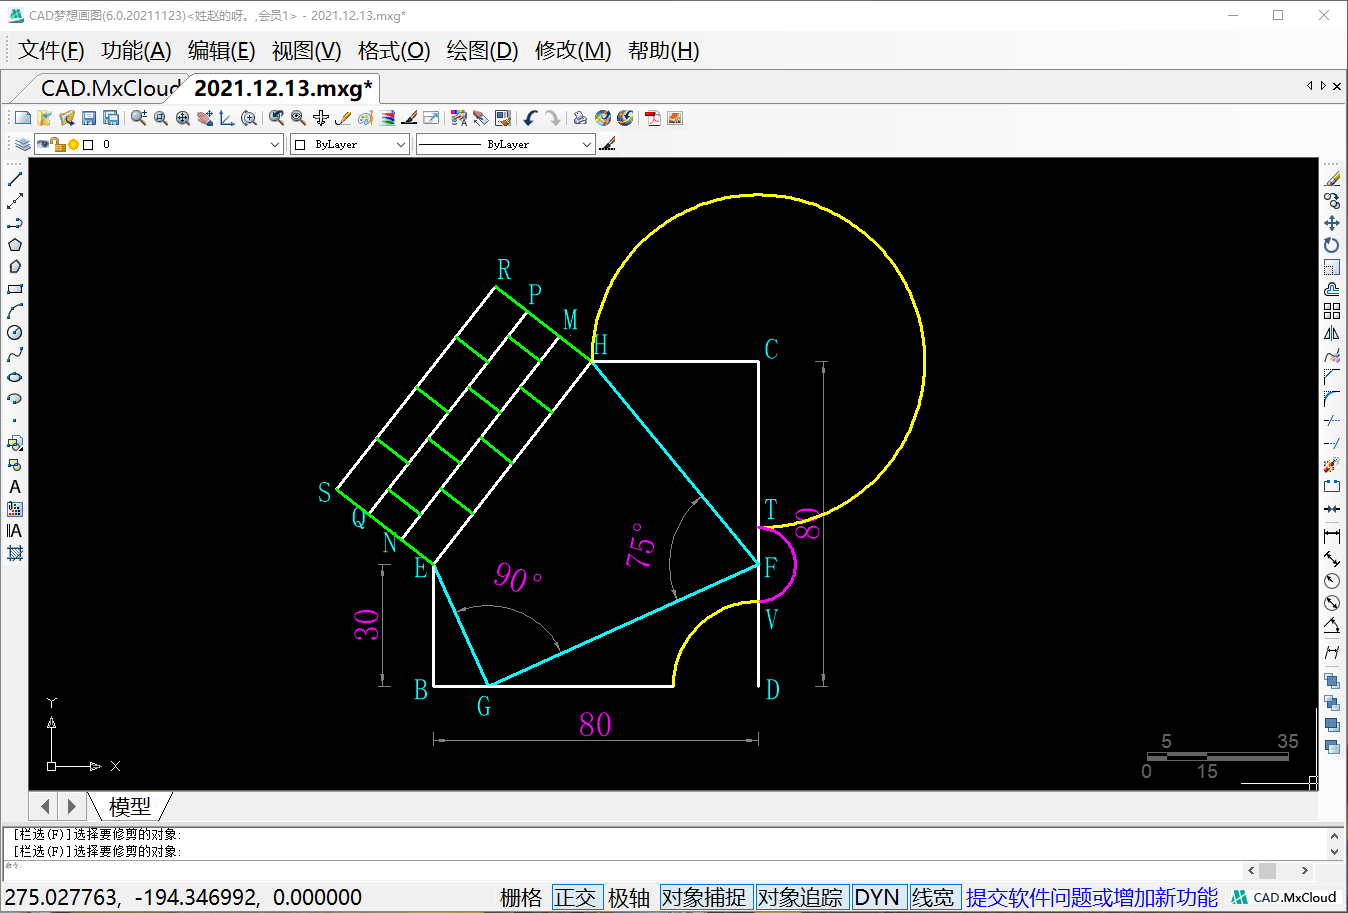Select the Hatch fill tool

15,553
